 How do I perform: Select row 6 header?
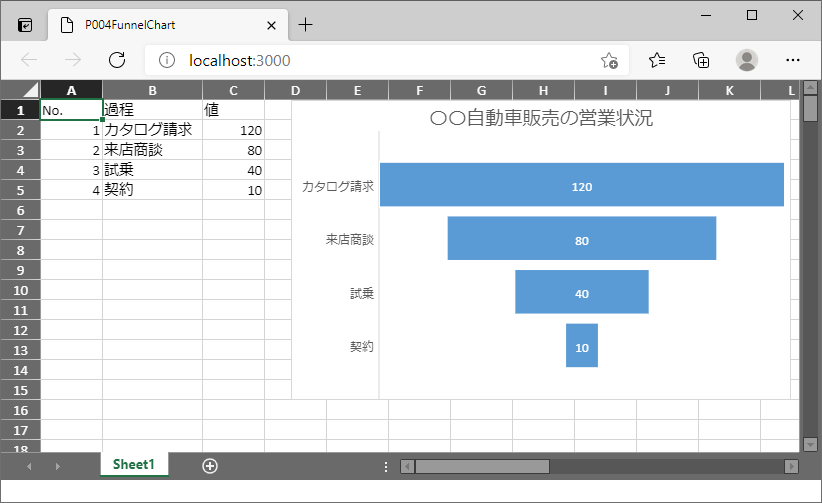(x=20, y=210)
